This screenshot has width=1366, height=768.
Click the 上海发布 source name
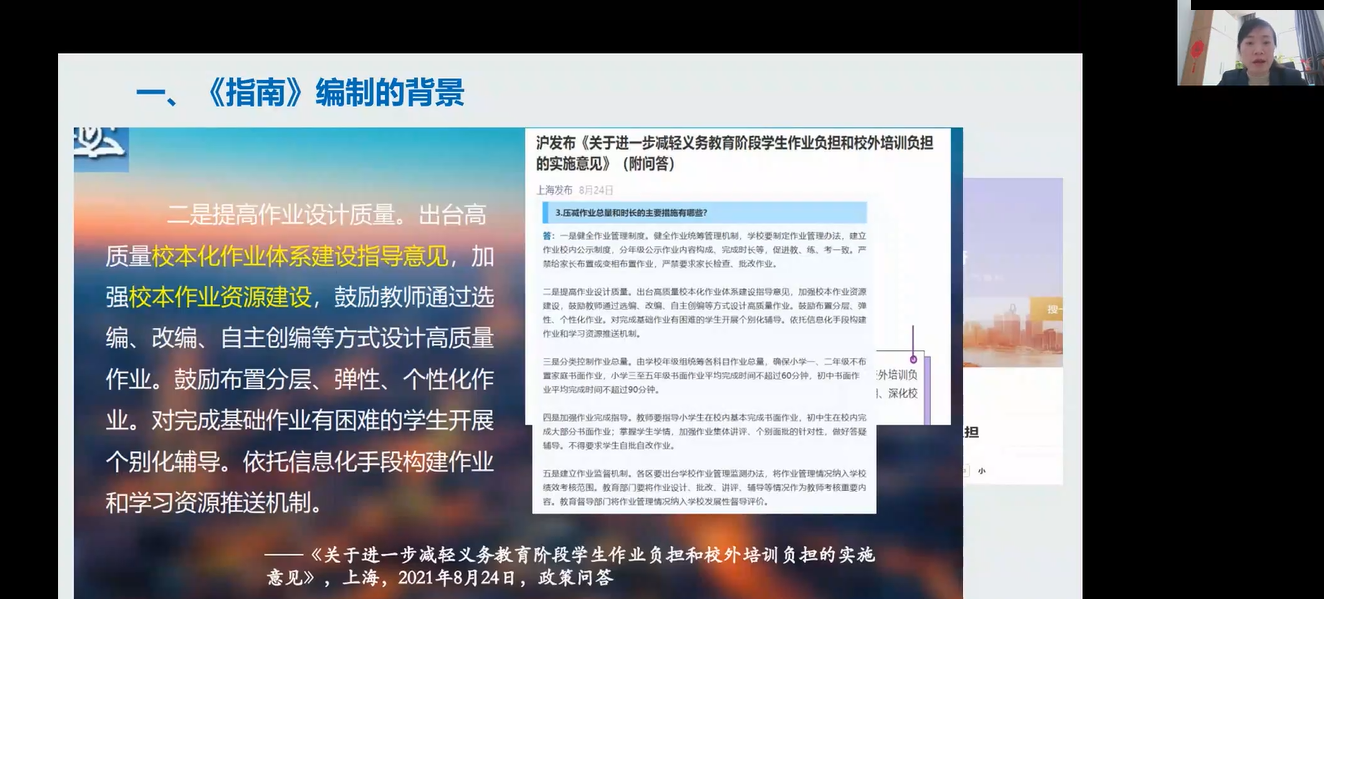click(x=554, y=189)
